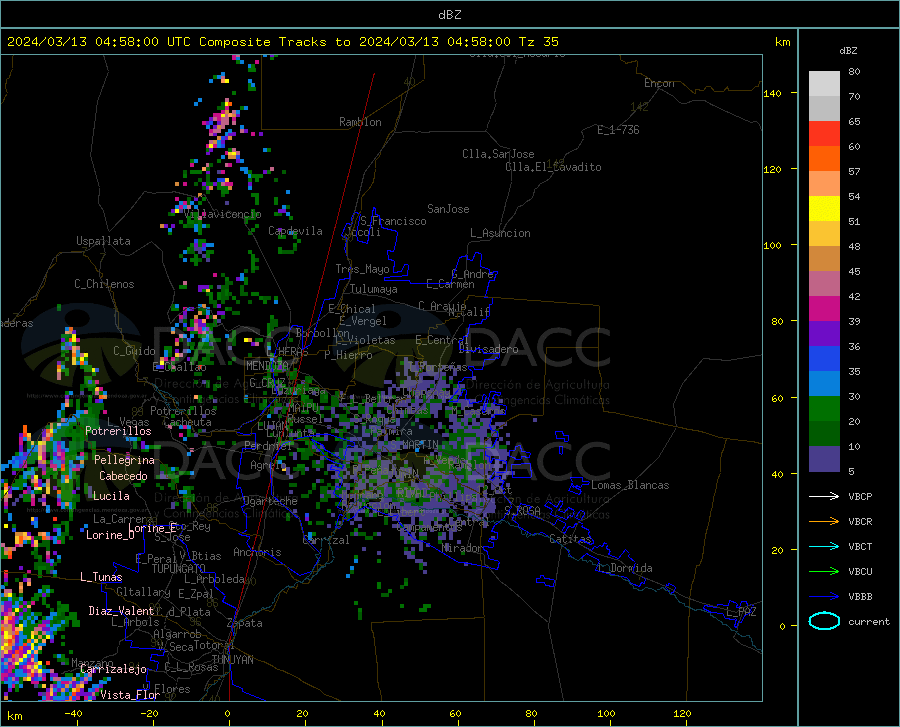900x727 pixels.
Task: Click the '100' km tick on right axis
Action: pyautogui.click(x=772, y=245)
